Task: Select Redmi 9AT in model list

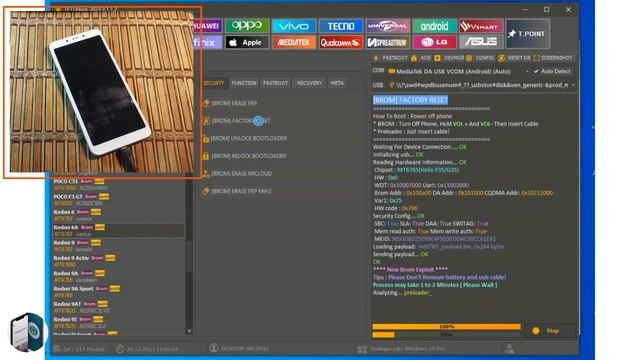Action: point(118,307)
